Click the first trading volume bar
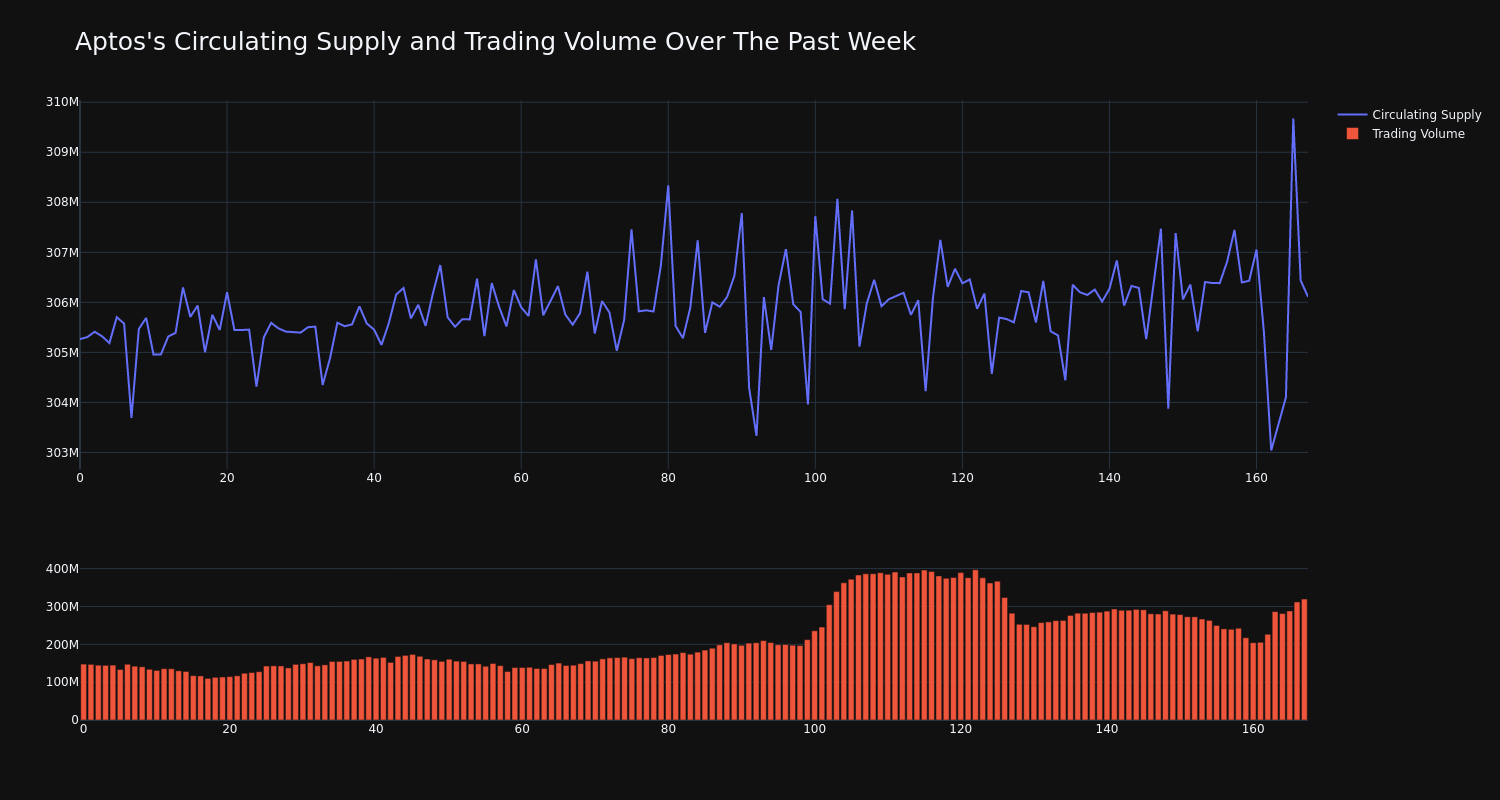The image size is (1500, 800). point(83,692)
